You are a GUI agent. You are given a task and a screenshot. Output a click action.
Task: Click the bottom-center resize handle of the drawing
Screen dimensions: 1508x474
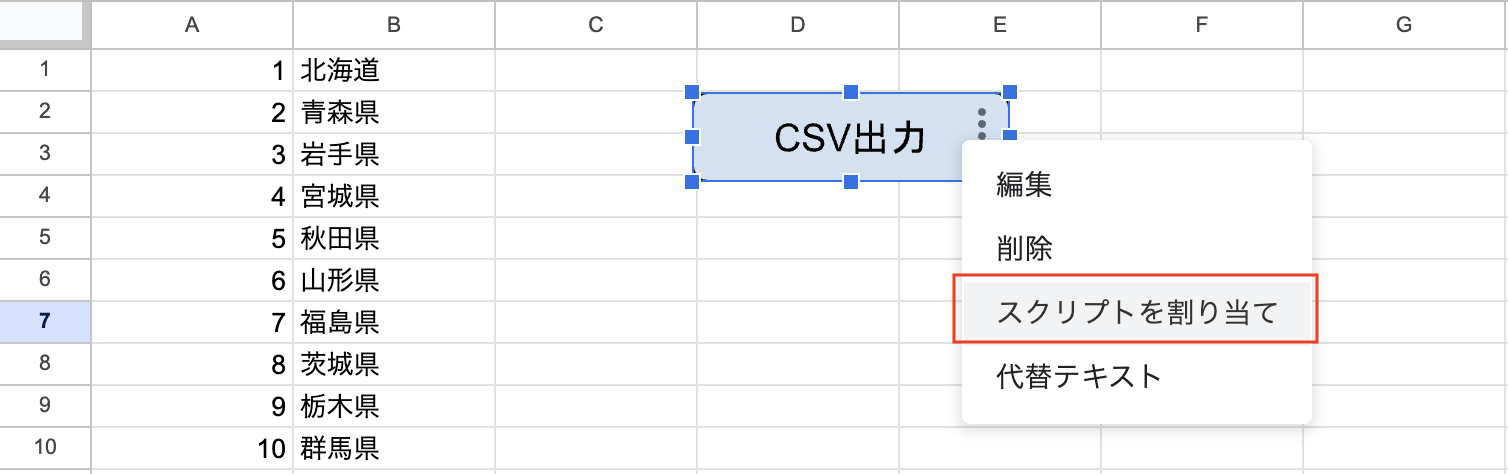(x=851, y=181)
